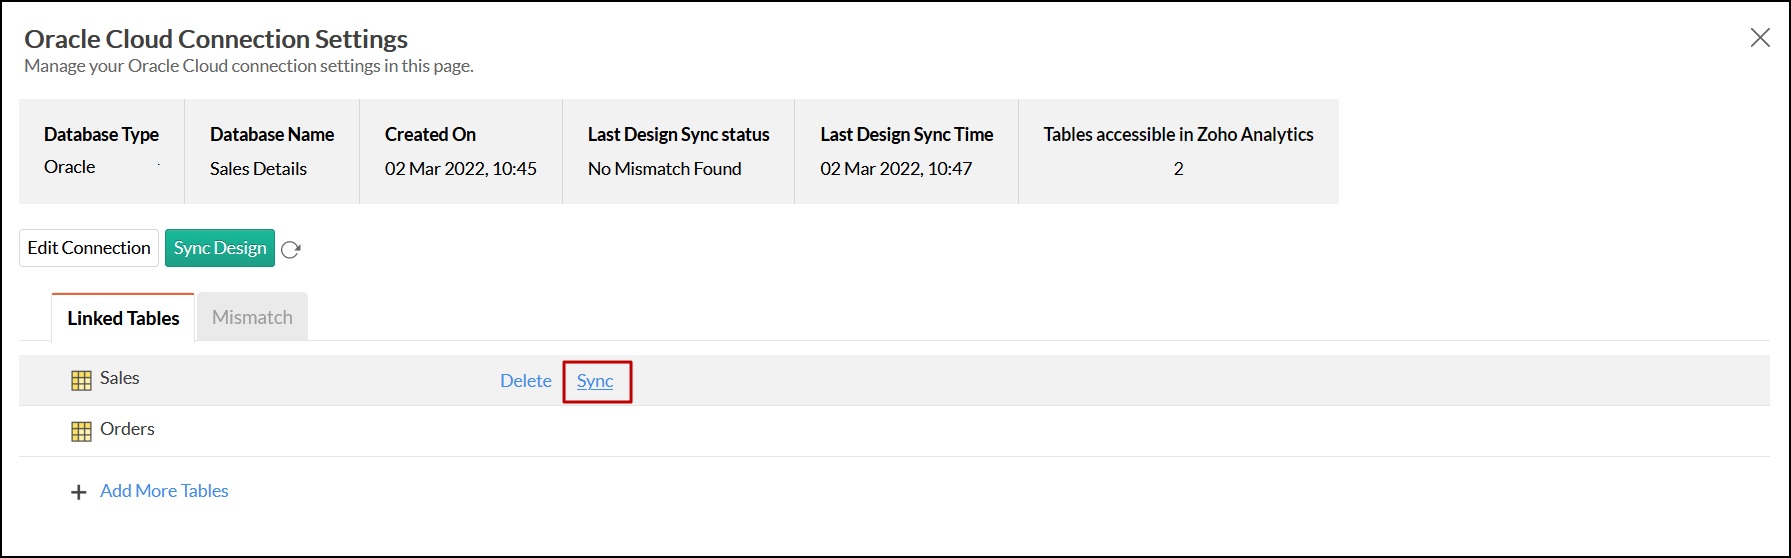The width and height of the screenshot is (1791, 558).
Task: Delete the Sales linked table
Action: (525, 381)
